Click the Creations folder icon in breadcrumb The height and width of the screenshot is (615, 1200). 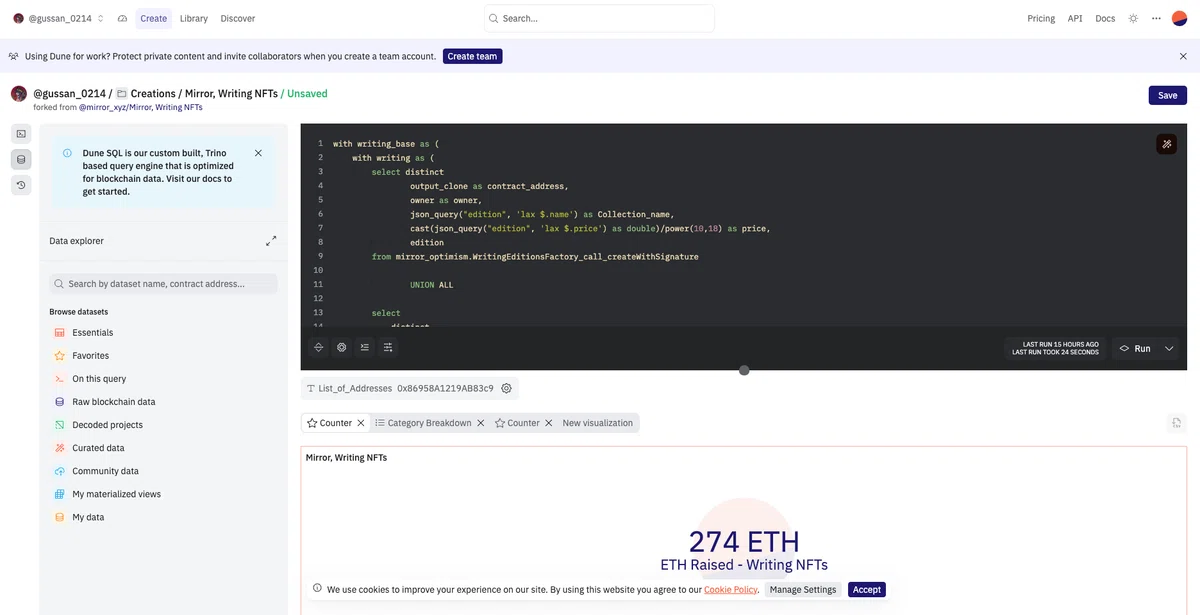pos(122,93)
